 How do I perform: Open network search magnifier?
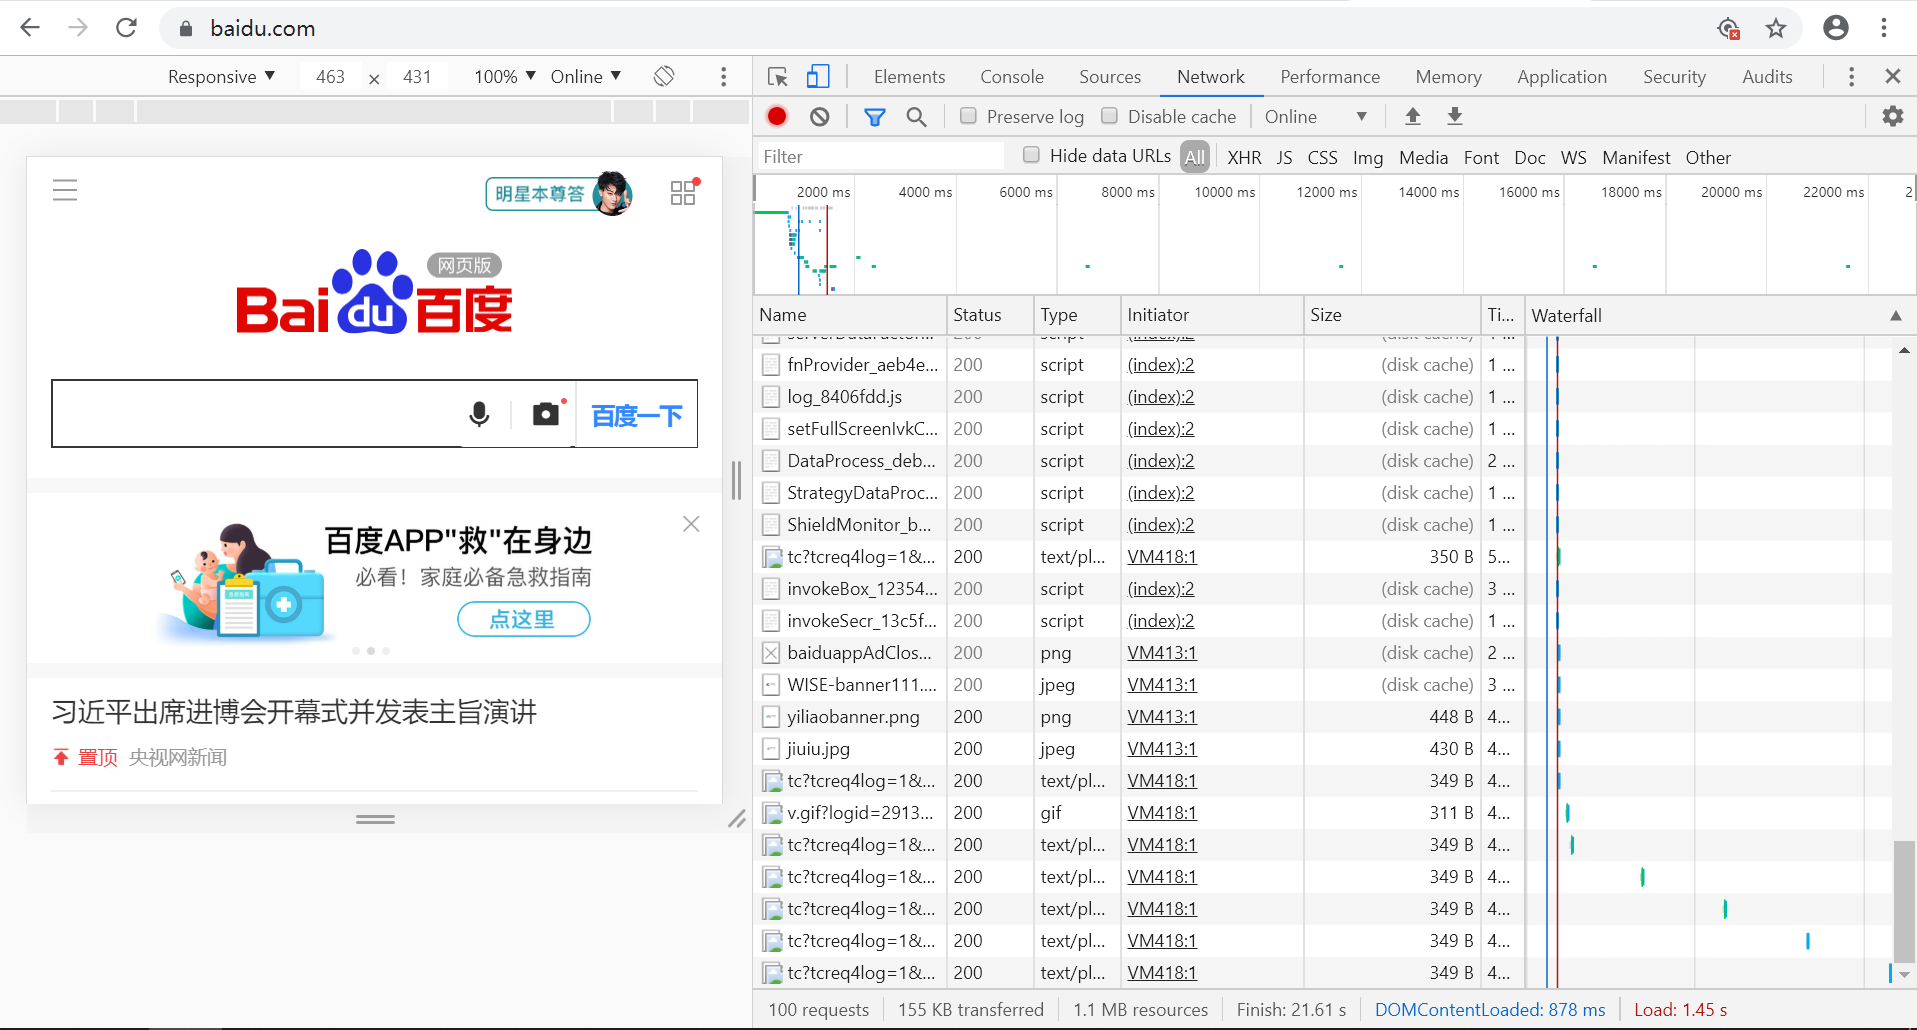[x=916, y=117]
